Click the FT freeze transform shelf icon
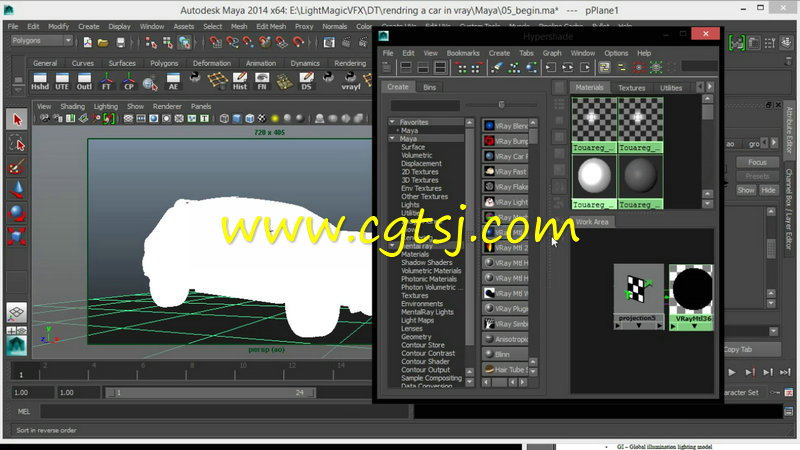800x450 pixels. [106, 81]
